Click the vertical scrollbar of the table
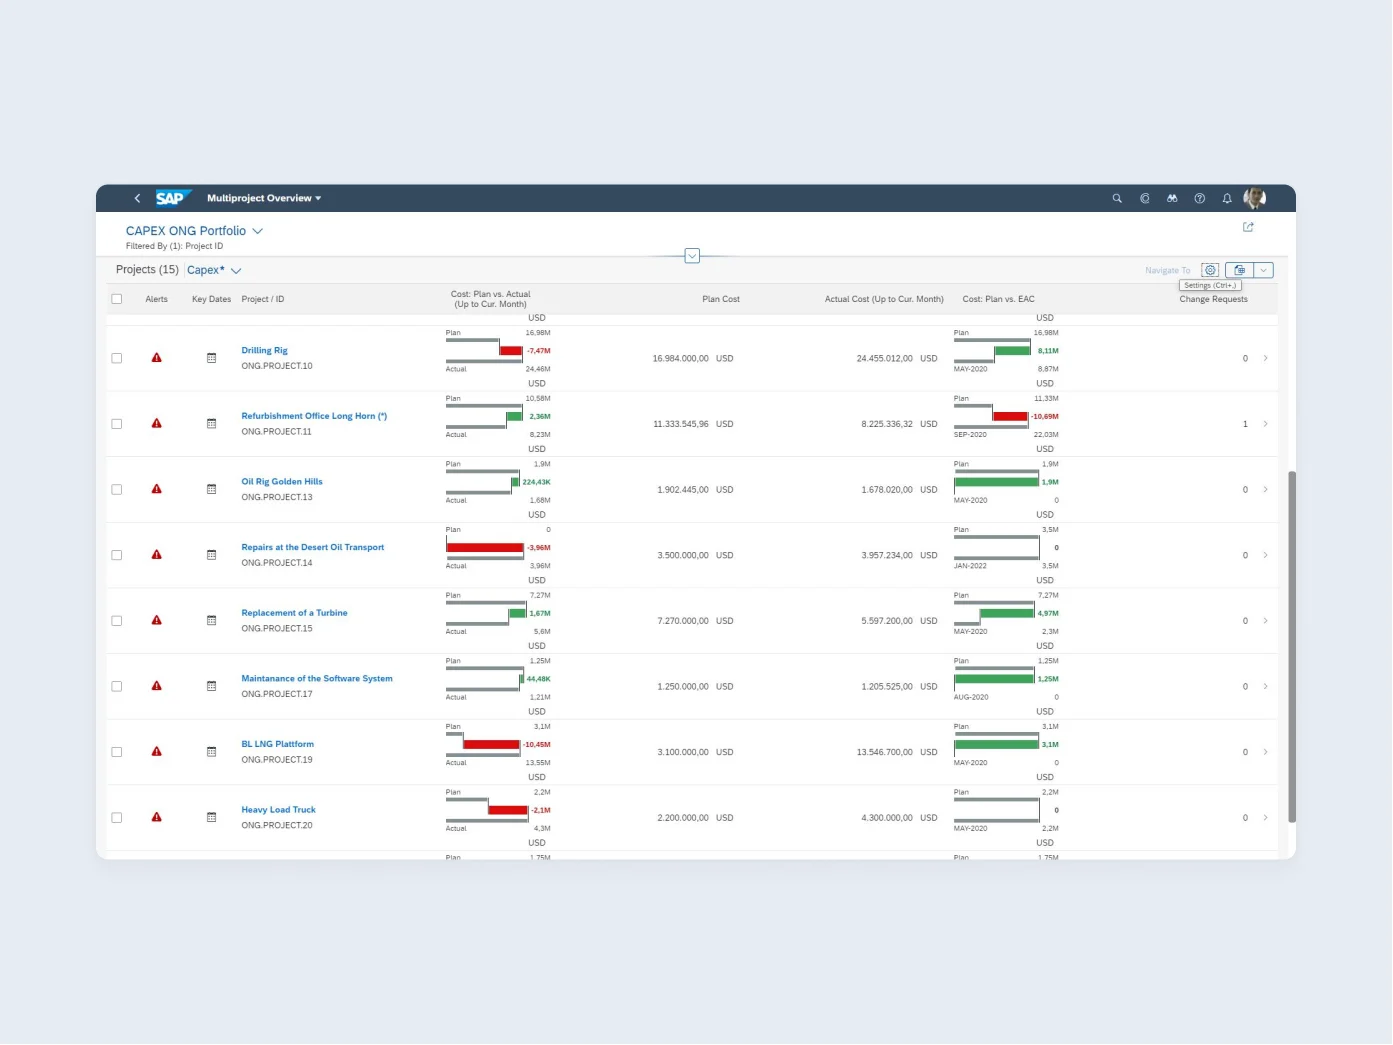1393x1045 pixels. (1292, 646)
